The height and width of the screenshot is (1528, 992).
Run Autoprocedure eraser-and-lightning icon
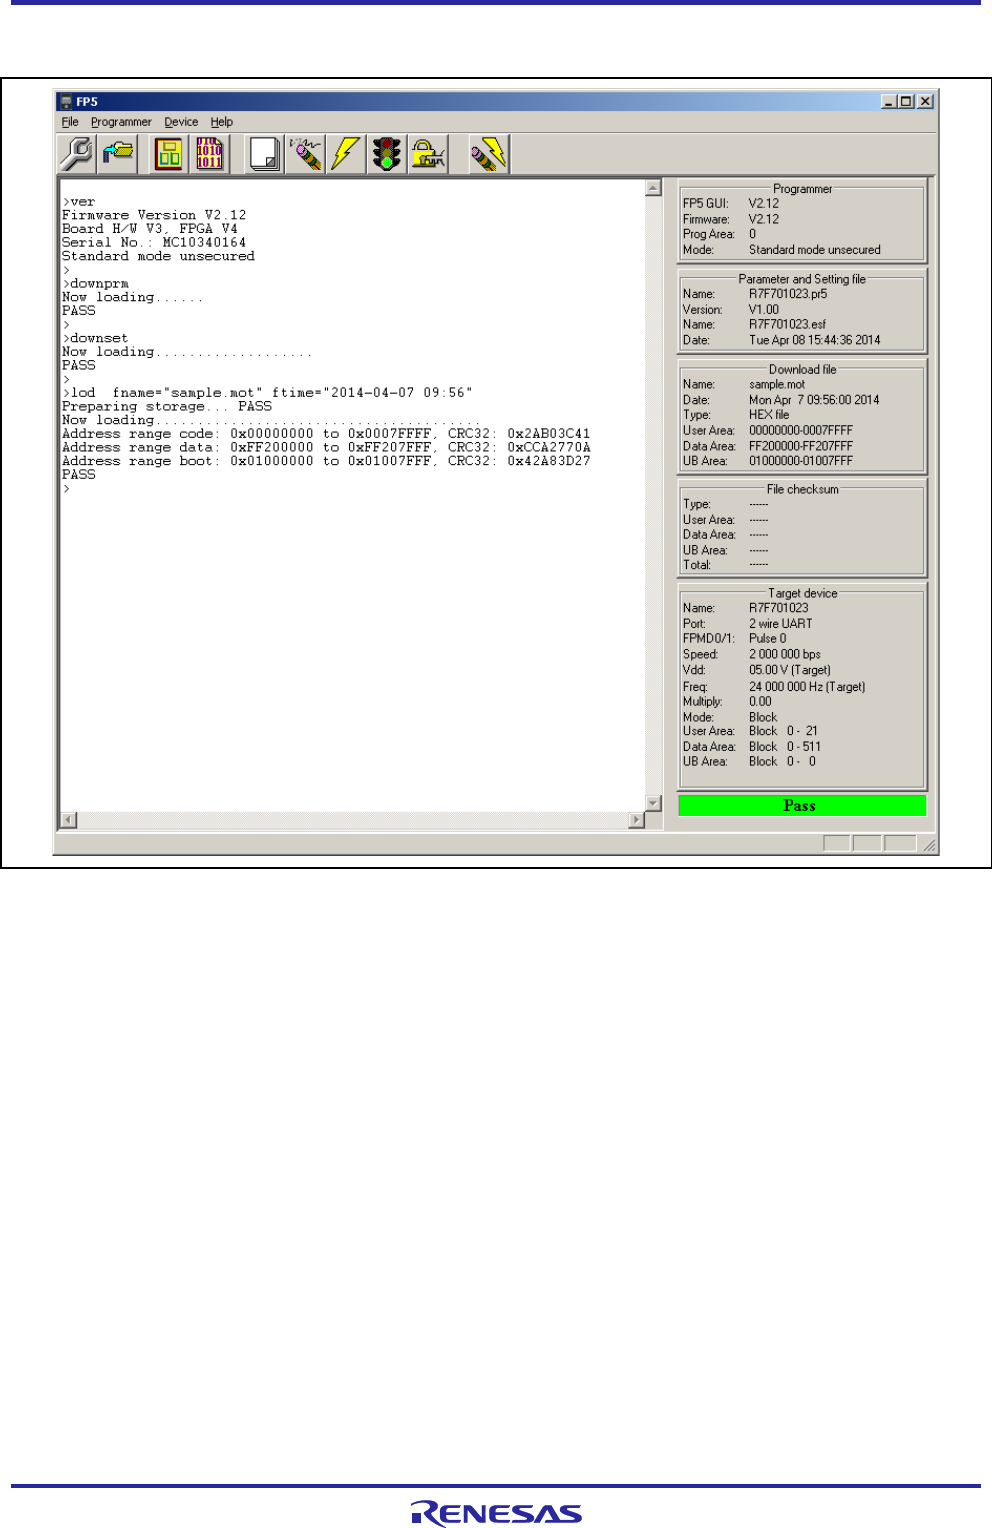[489, 154]
